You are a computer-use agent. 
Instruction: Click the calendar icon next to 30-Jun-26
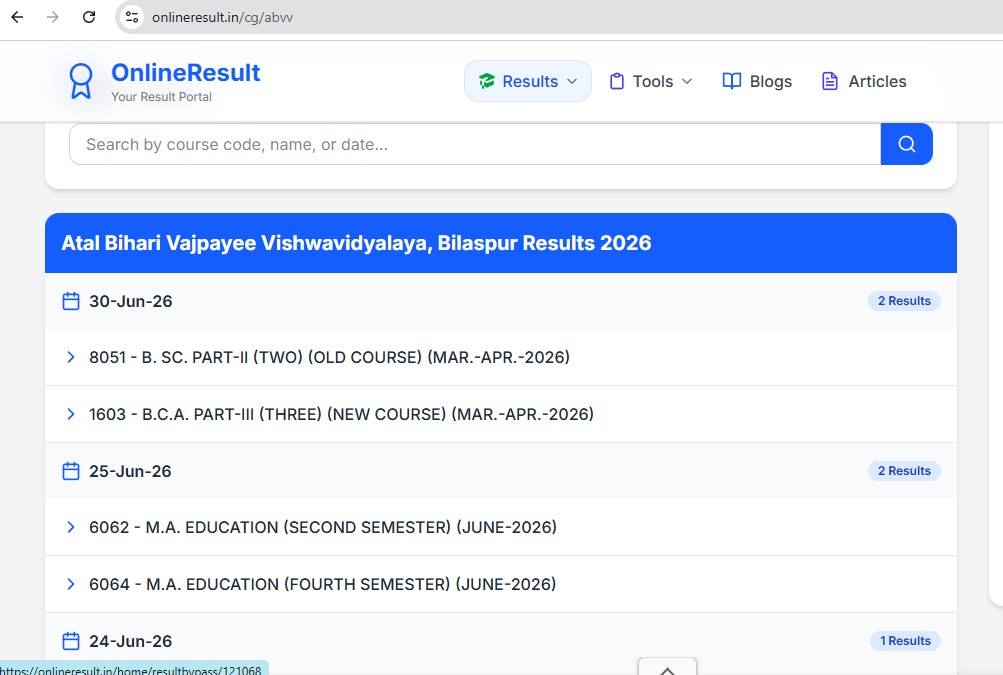click(71, 301)
